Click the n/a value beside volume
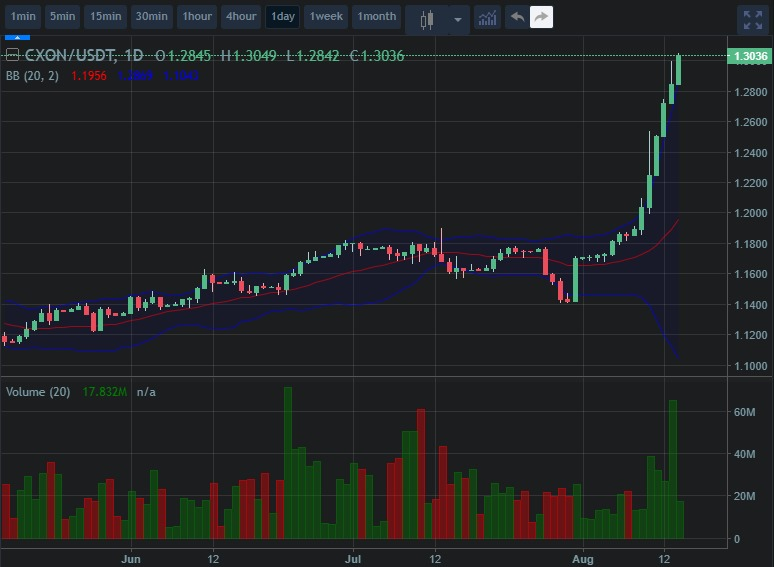The height and width of the screenshot is (567, 774). tap(146, 392)
